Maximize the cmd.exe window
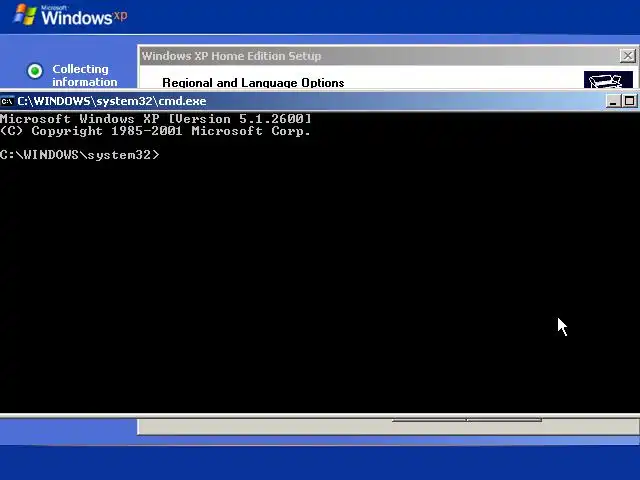The image size is (640, 480). click(x=630, y=101)
